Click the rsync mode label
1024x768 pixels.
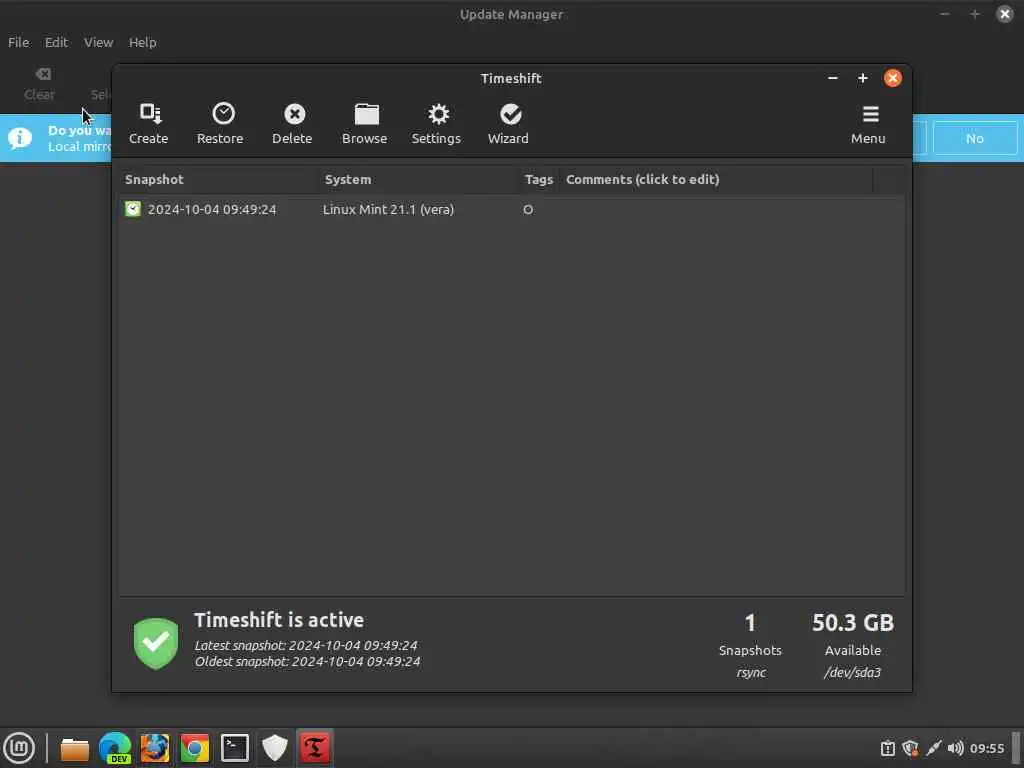tap(751, 673)
